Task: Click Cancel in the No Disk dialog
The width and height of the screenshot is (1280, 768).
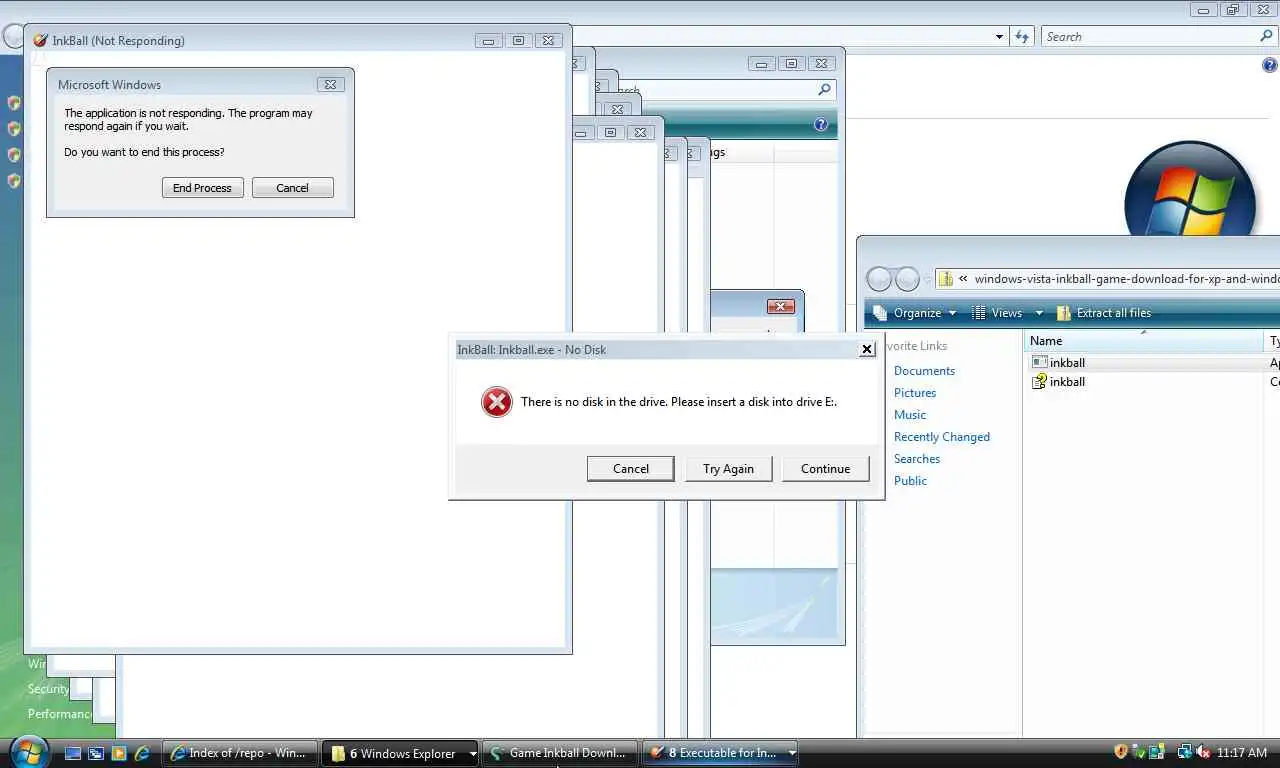Action: (631, 468)
